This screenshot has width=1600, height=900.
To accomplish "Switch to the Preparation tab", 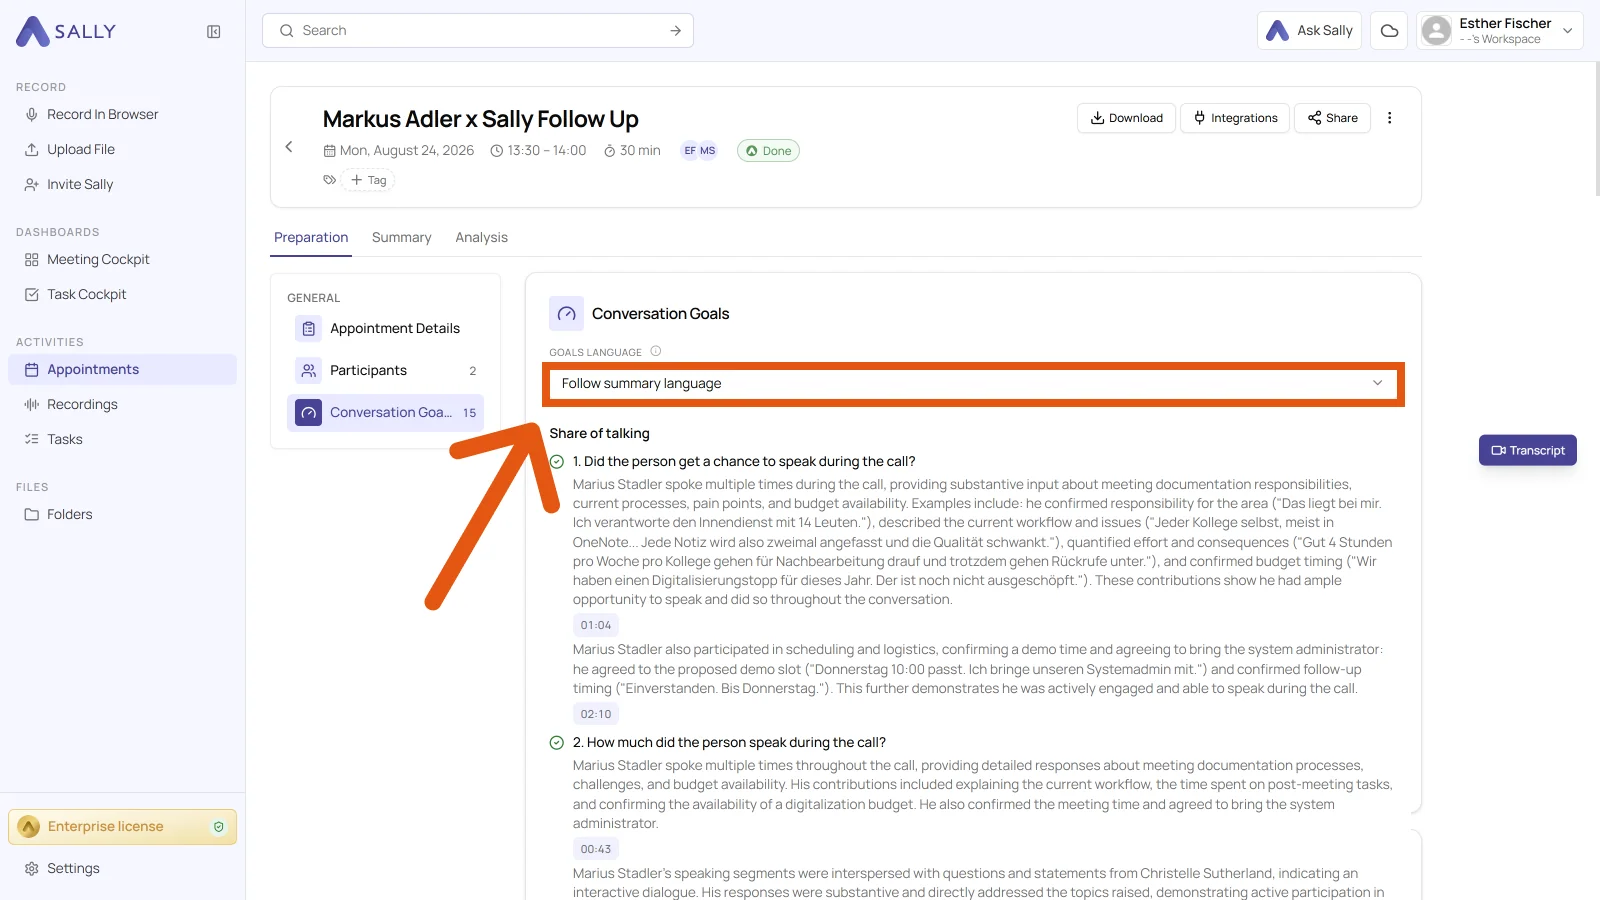I will (x=311, y=238).
